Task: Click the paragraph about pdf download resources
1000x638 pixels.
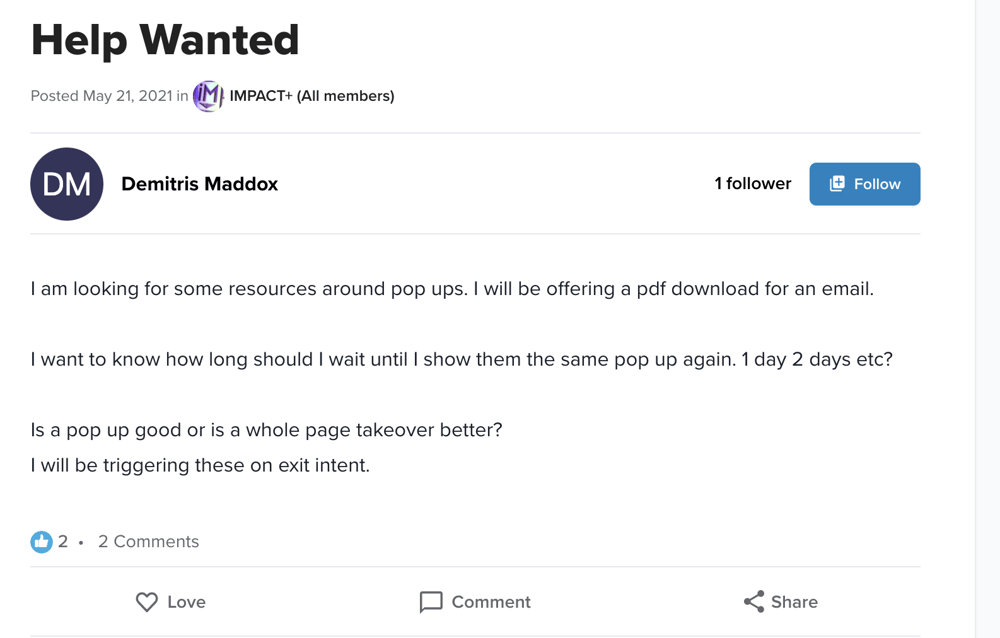Action: click(x=452, y=289)
